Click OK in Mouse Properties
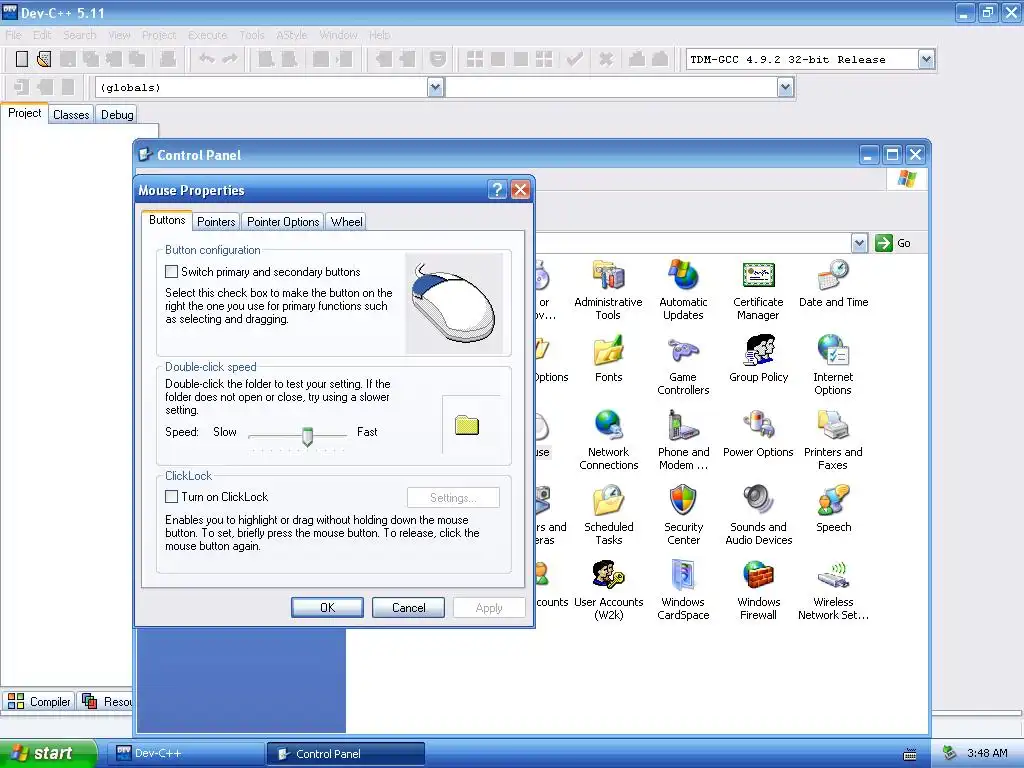 327,607
